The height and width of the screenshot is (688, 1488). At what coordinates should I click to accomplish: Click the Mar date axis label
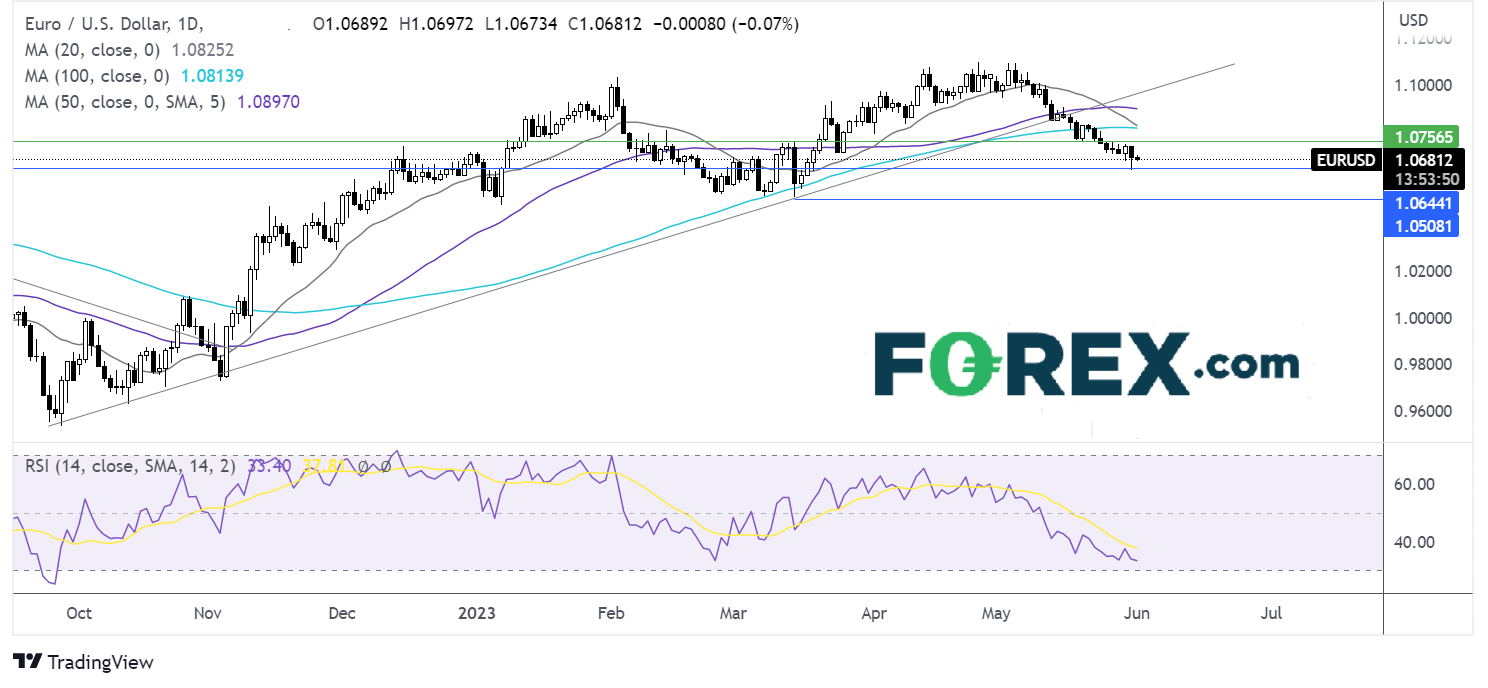[x=734, y=612]
